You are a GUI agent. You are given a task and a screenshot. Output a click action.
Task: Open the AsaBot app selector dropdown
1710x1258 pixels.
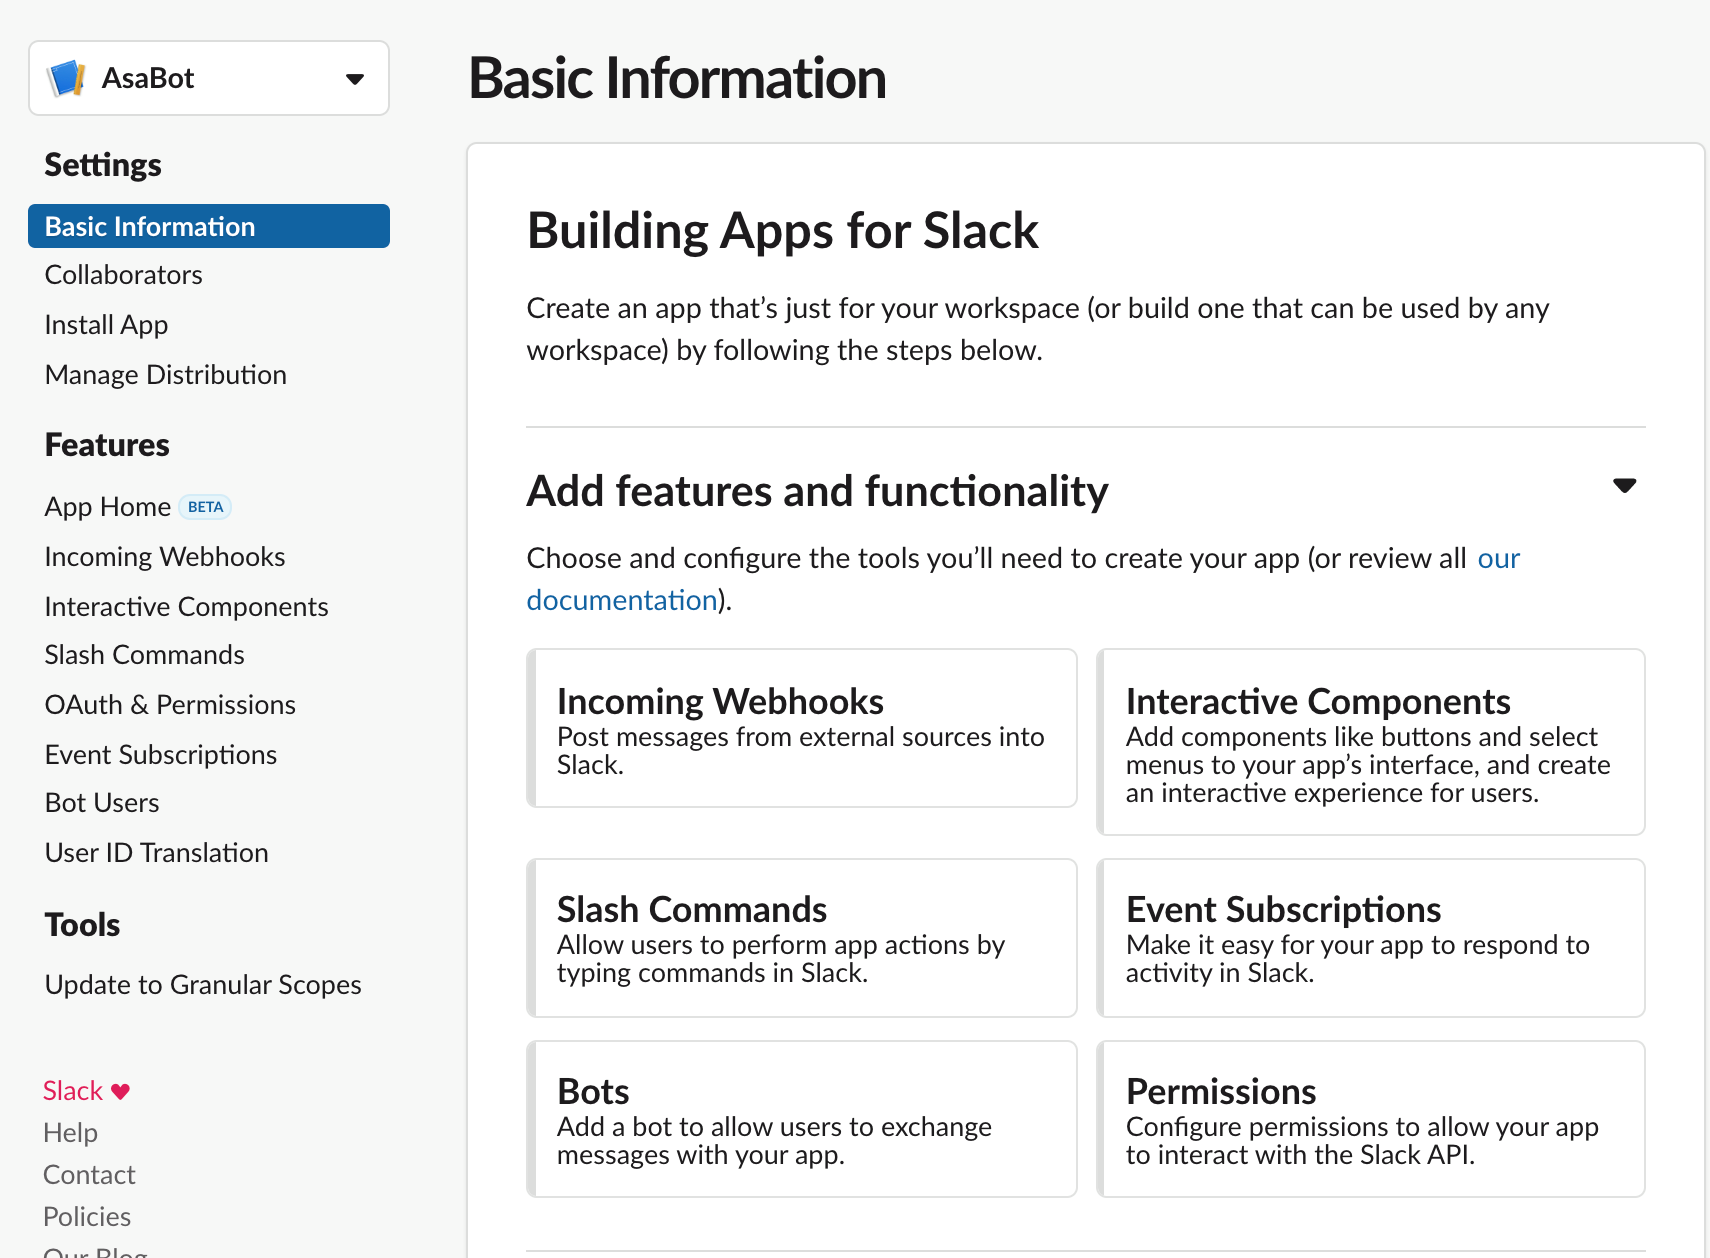(x=354, y=79)
